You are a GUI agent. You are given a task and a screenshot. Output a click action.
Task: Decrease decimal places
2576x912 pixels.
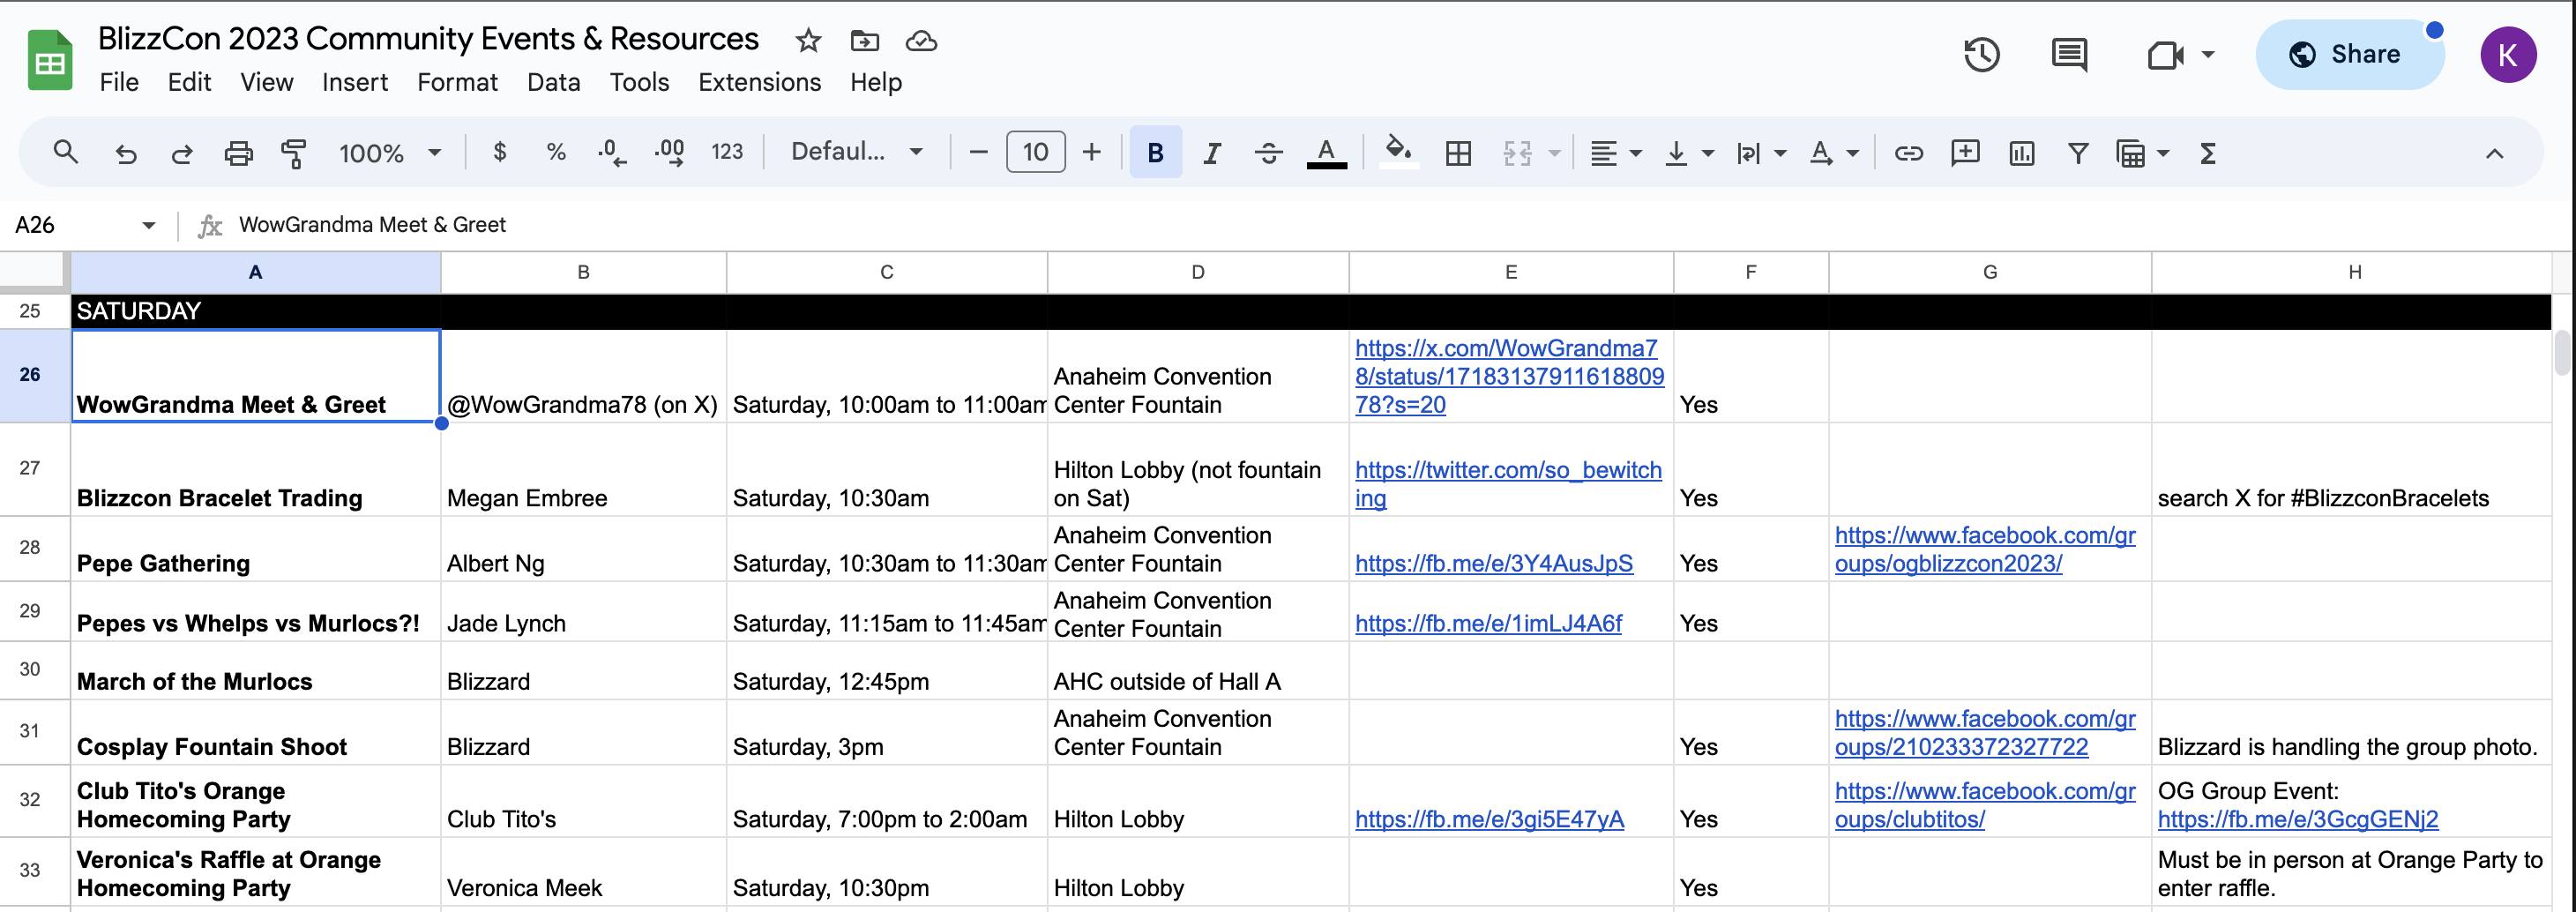point(611,153)
